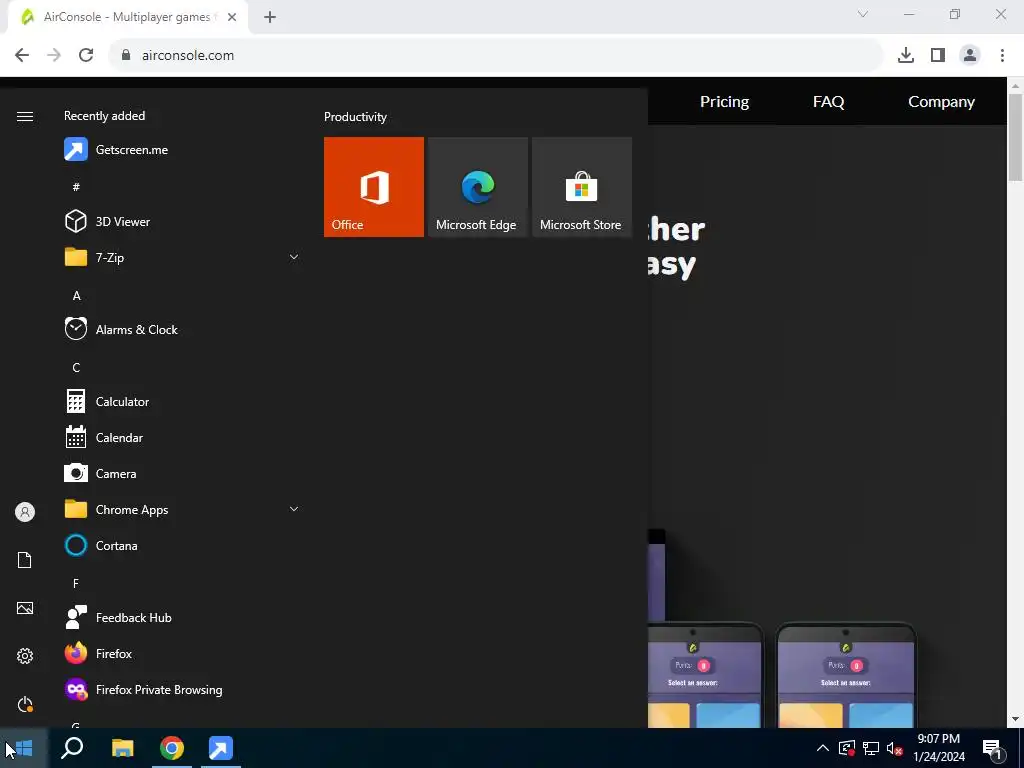Click the Productivity group title
This screenshot has width=1024, height=768.
(x=355, y=117)
